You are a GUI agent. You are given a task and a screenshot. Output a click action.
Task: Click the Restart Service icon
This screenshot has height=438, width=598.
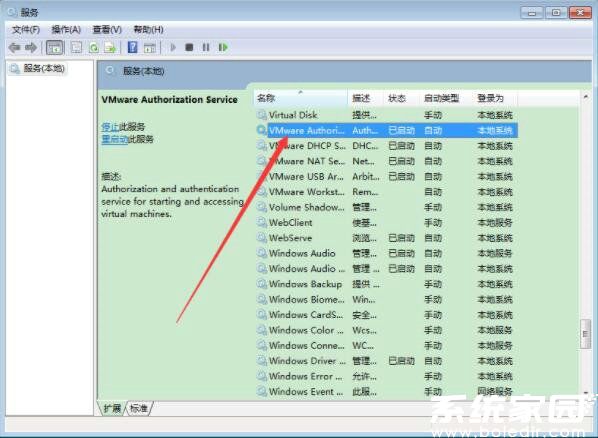coord(223,47)
